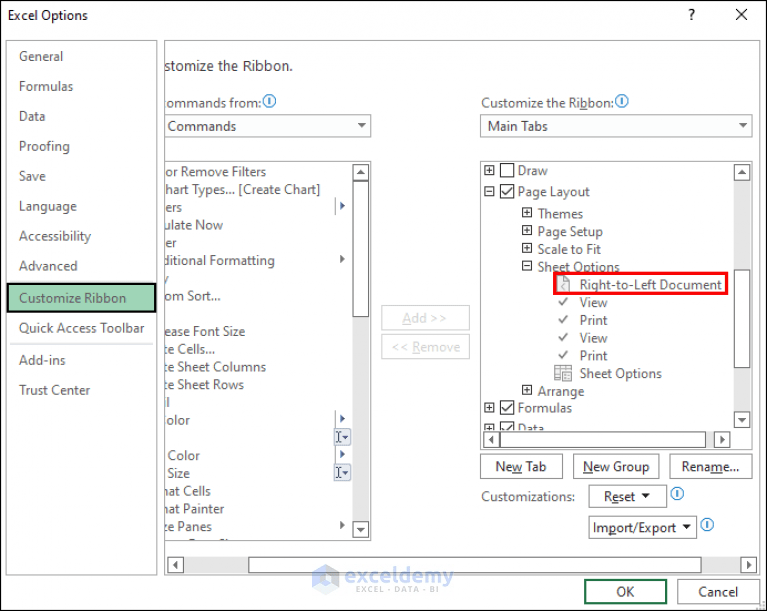Toggle the Draw tab checkbox
This screenshot has width=767, height=611.
pos(507,171)
